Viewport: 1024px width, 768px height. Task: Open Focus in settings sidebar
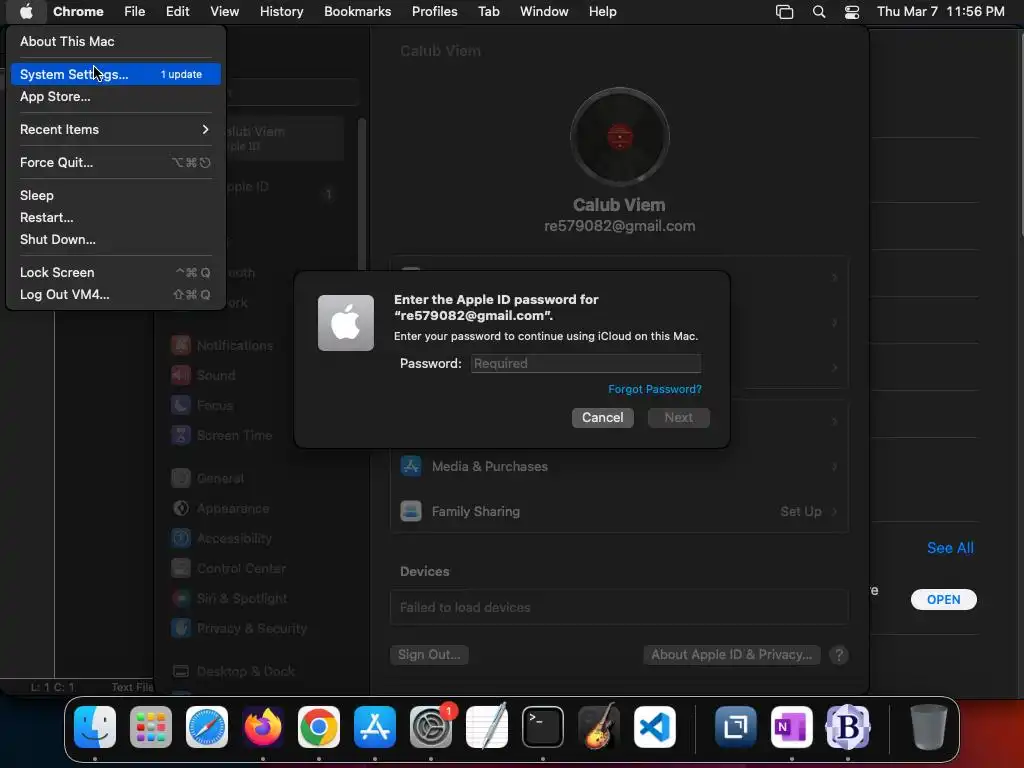coord(202,406)
